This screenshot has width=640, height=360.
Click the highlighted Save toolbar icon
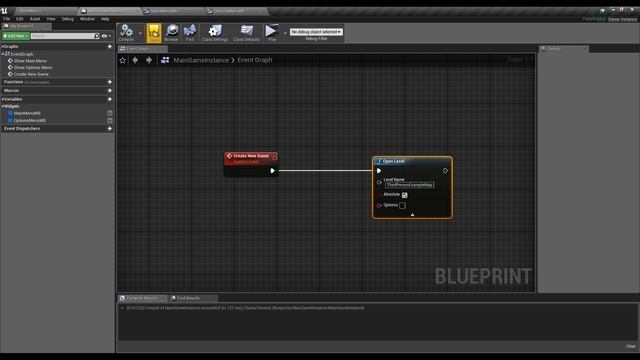[x=154, y=33]
